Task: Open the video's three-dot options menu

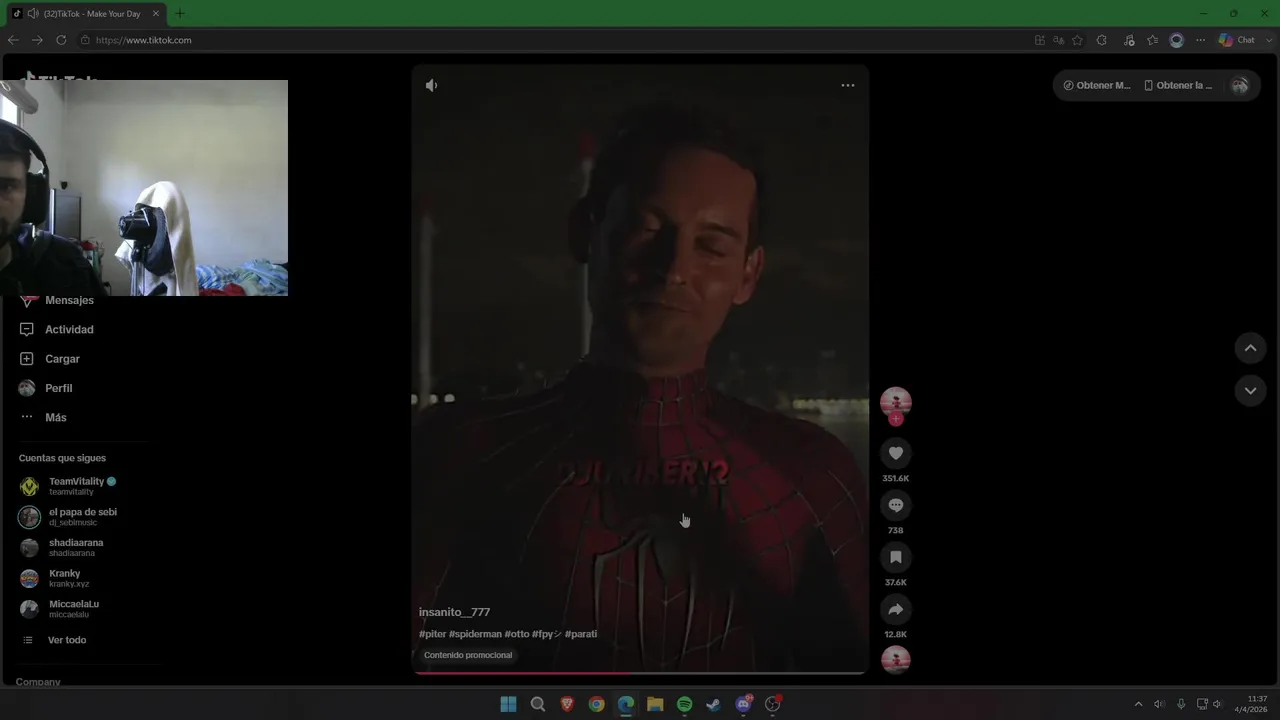Action: coord(848,85)
